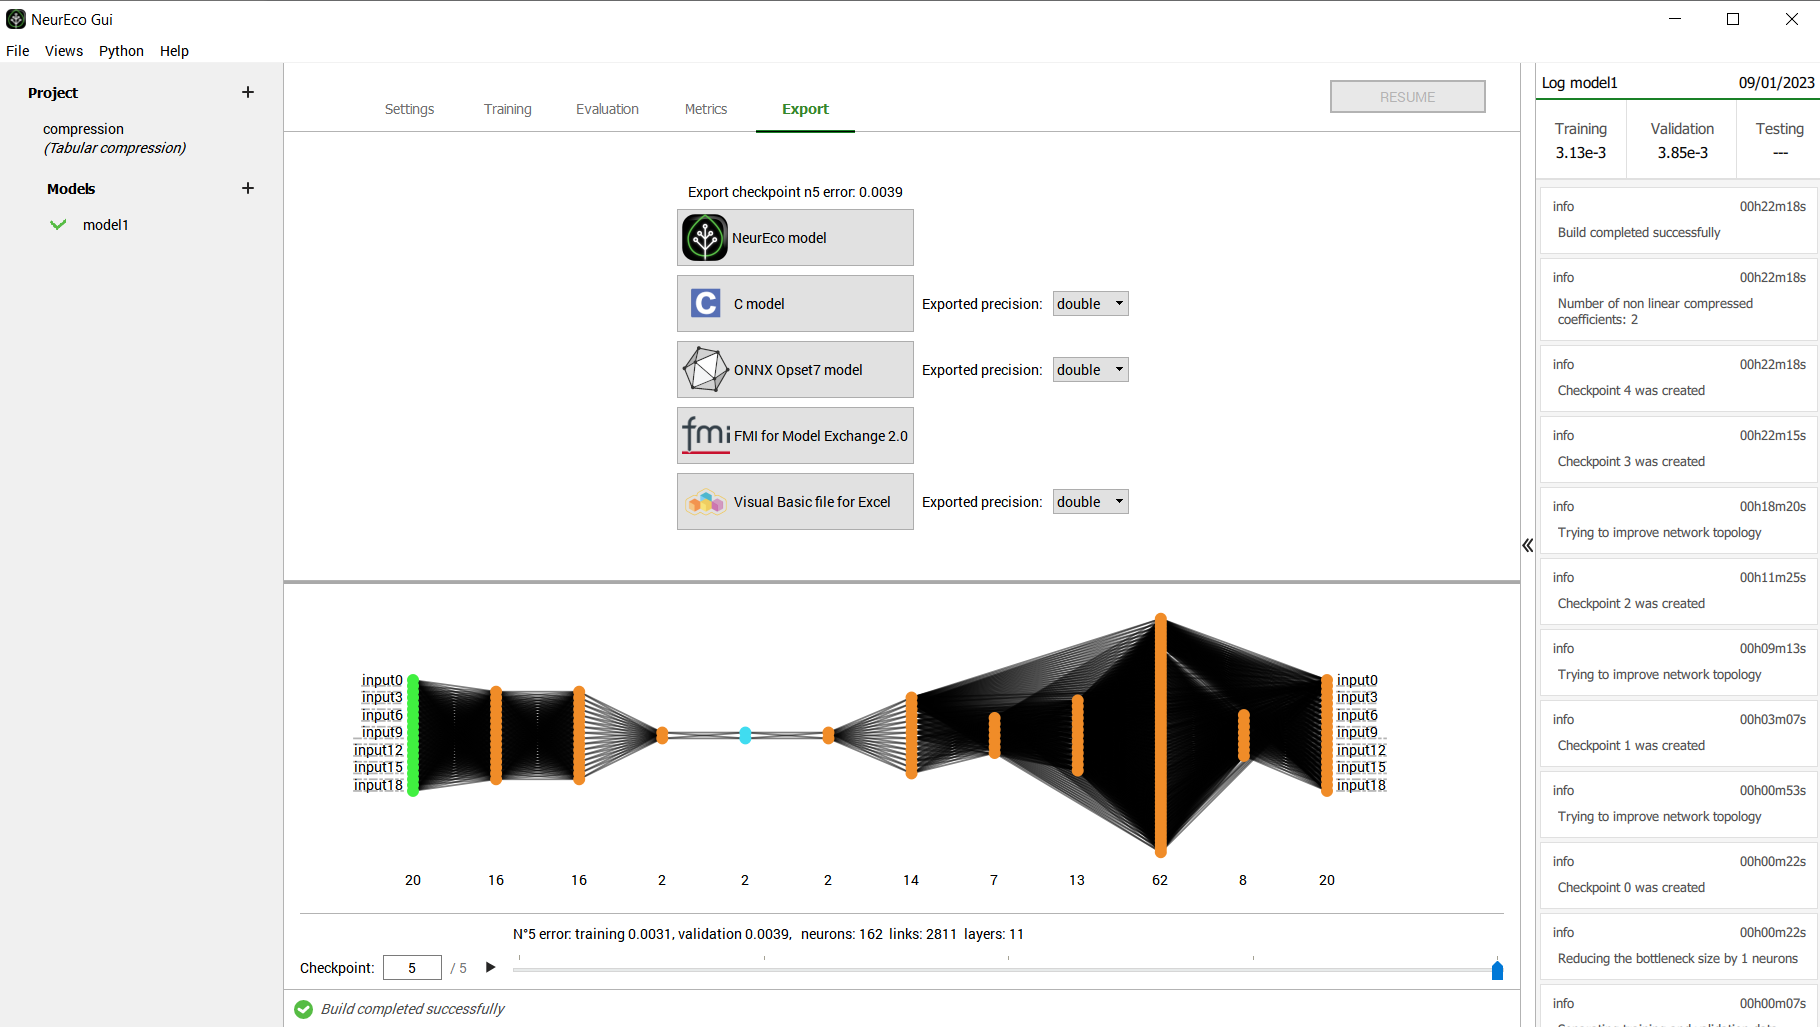Click the Training error value 3.13e-3
Viewport: 1820px width, 1027px height.
click(x=1581, y=153)
